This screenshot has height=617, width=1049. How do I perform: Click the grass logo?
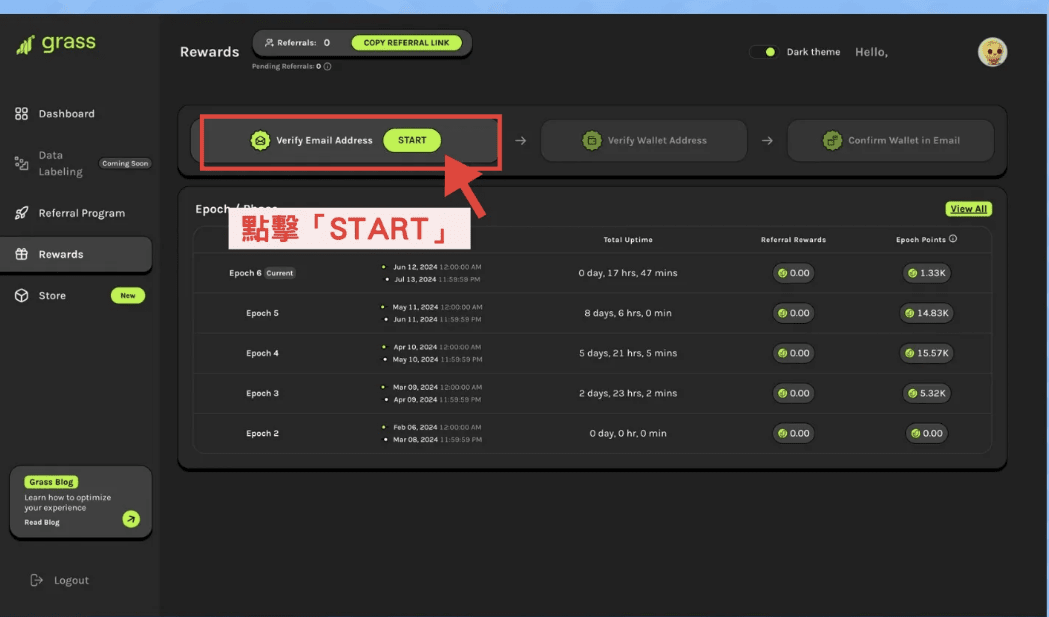56,44
